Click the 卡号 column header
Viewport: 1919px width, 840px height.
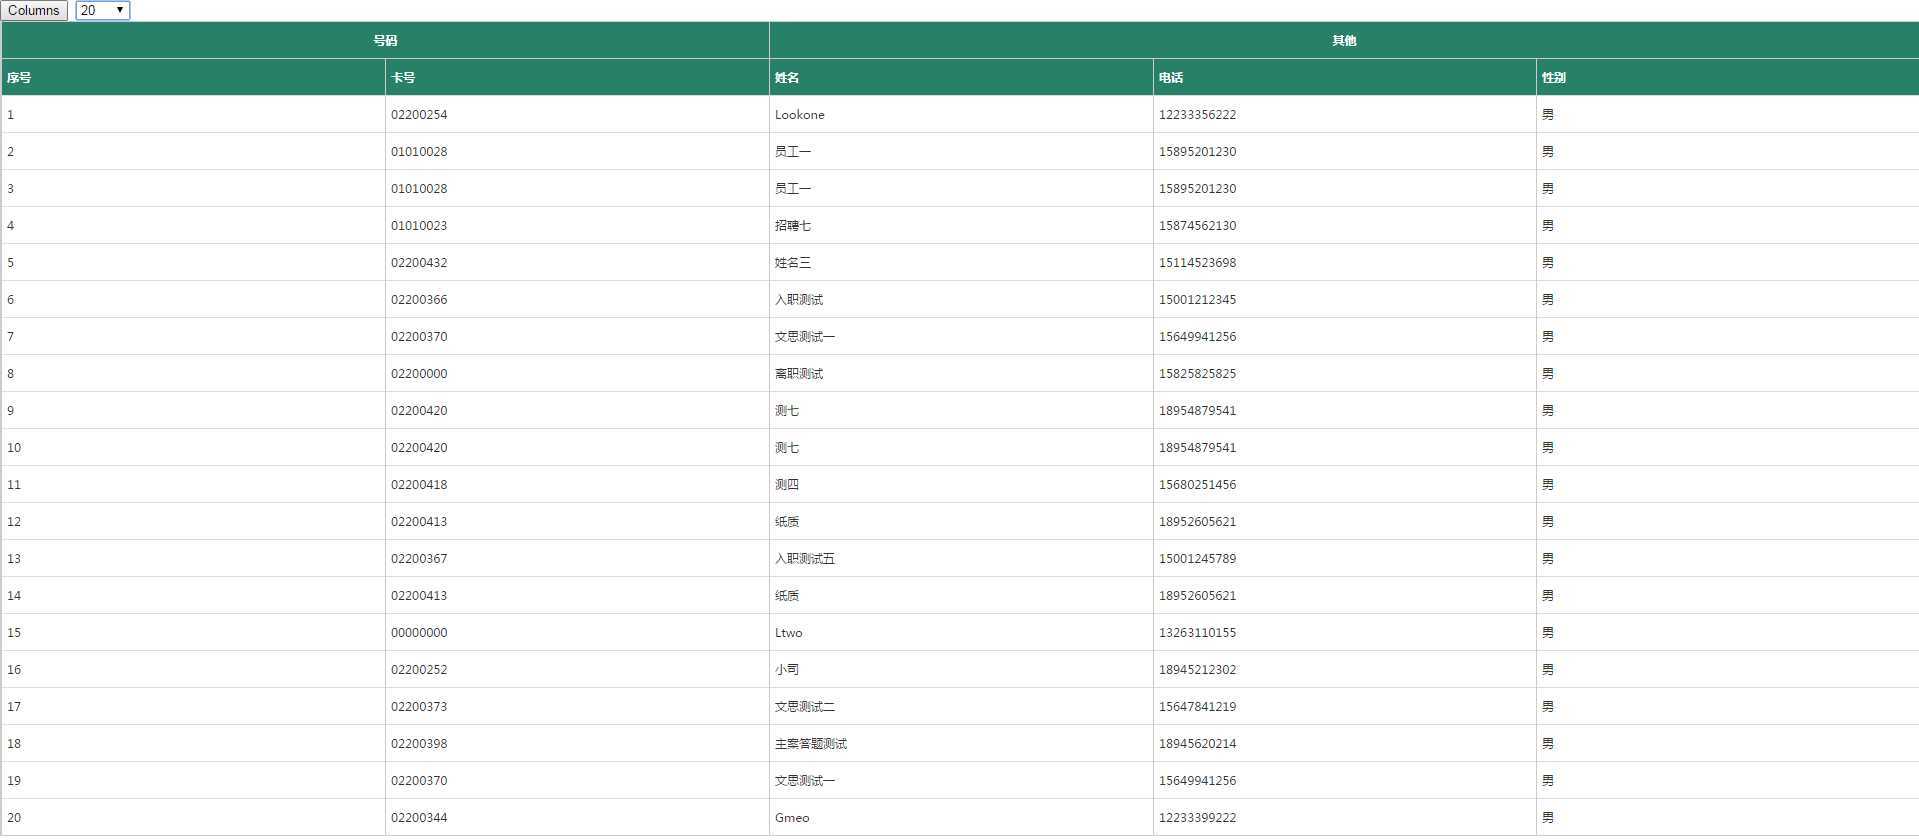pyautogui.click(x=577, y=78)
